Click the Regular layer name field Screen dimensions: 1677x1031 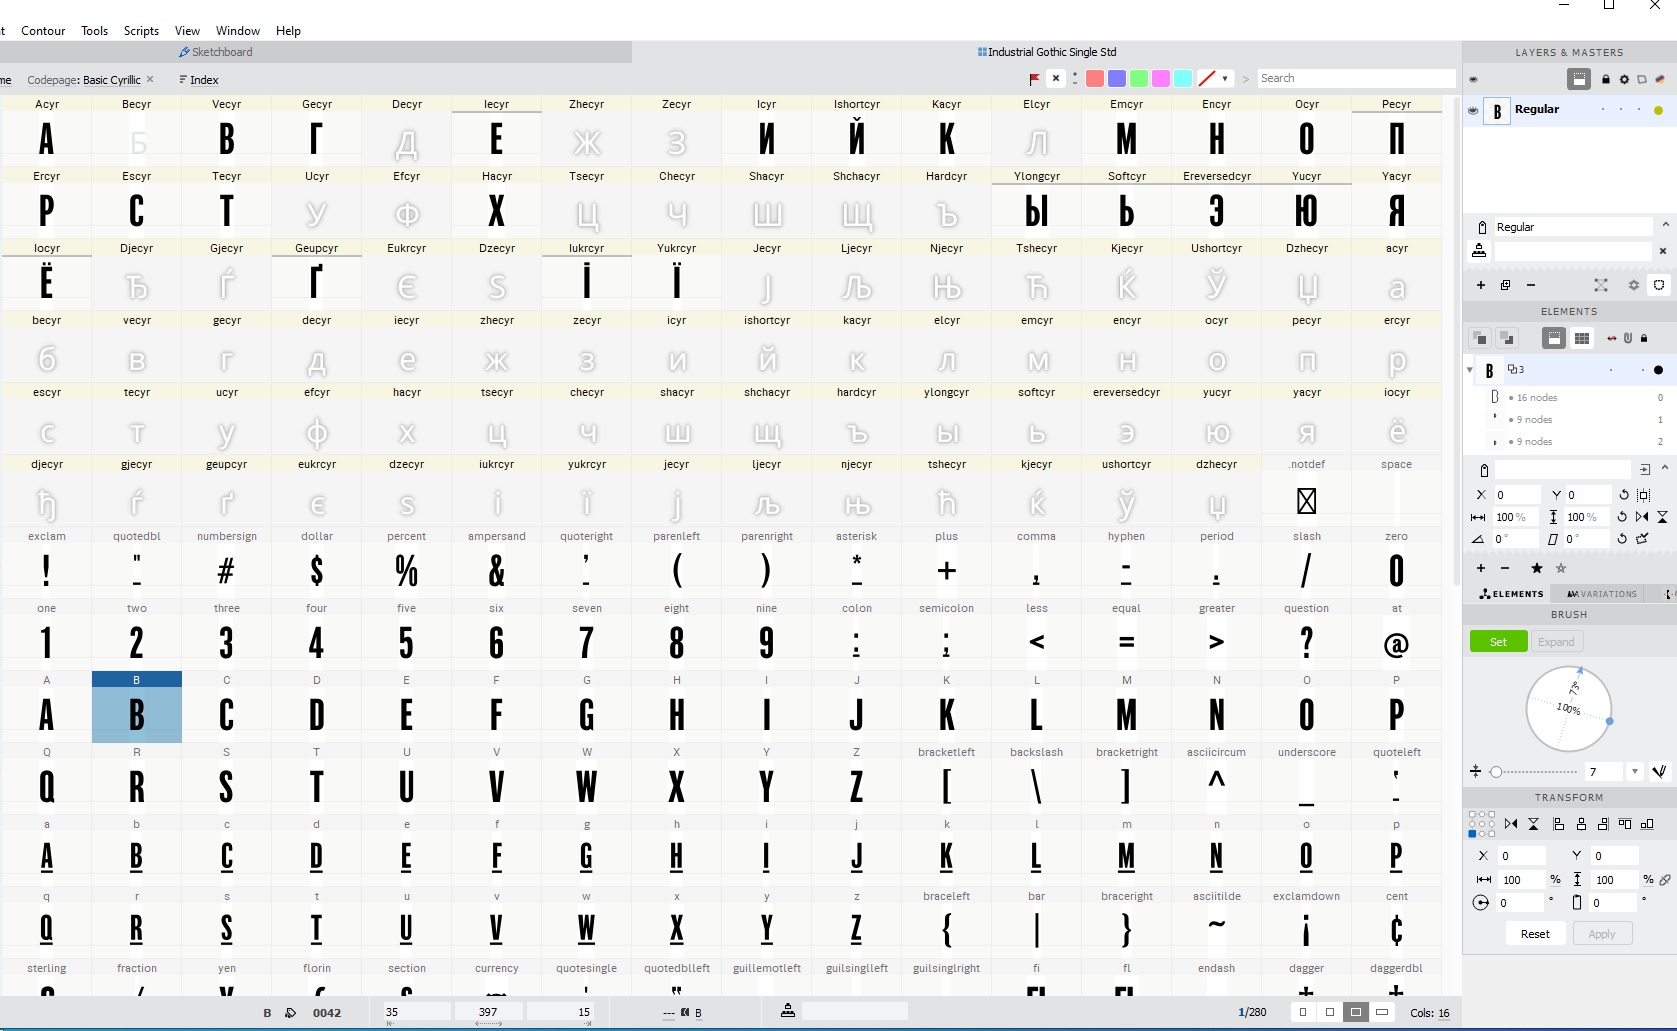(1573, 227)
